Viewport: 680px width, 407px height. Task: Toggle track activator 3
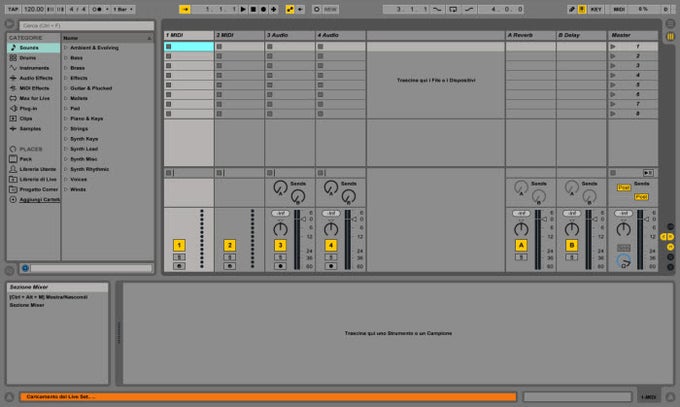click(280, 246)
